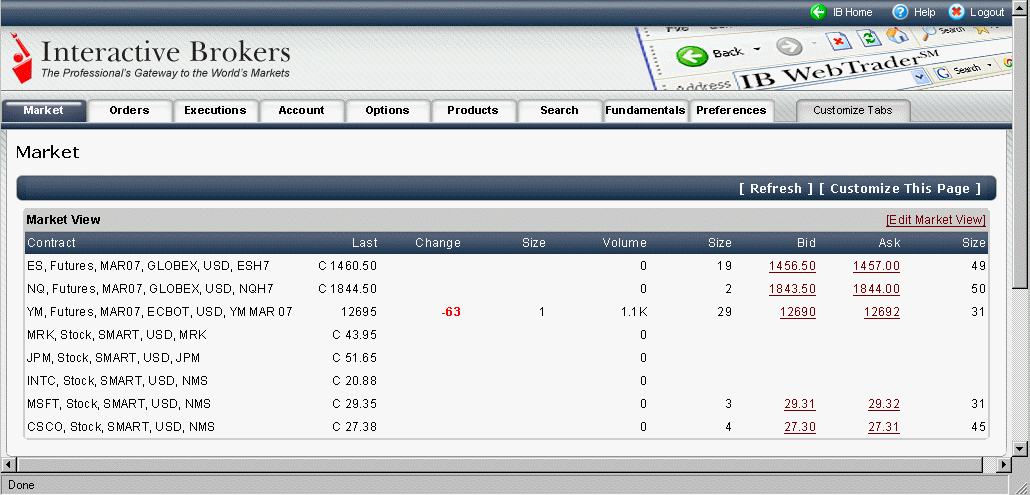Switch to the Fundamentals tab
Screen dimensions: 1030x495
(x=645, y=110)
